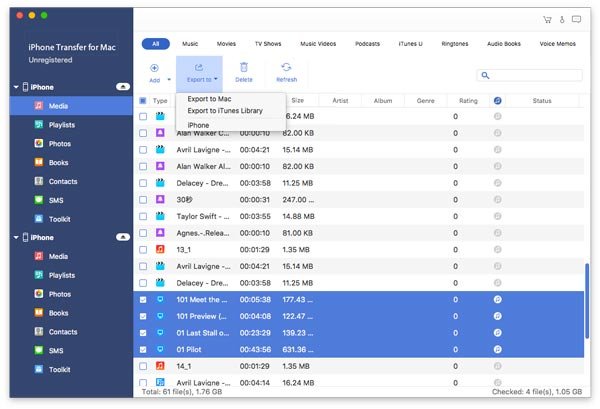Viewport: 600px width, 409px height.
Task: Collapse the first iPhone tree
Action: coord(16,87)
